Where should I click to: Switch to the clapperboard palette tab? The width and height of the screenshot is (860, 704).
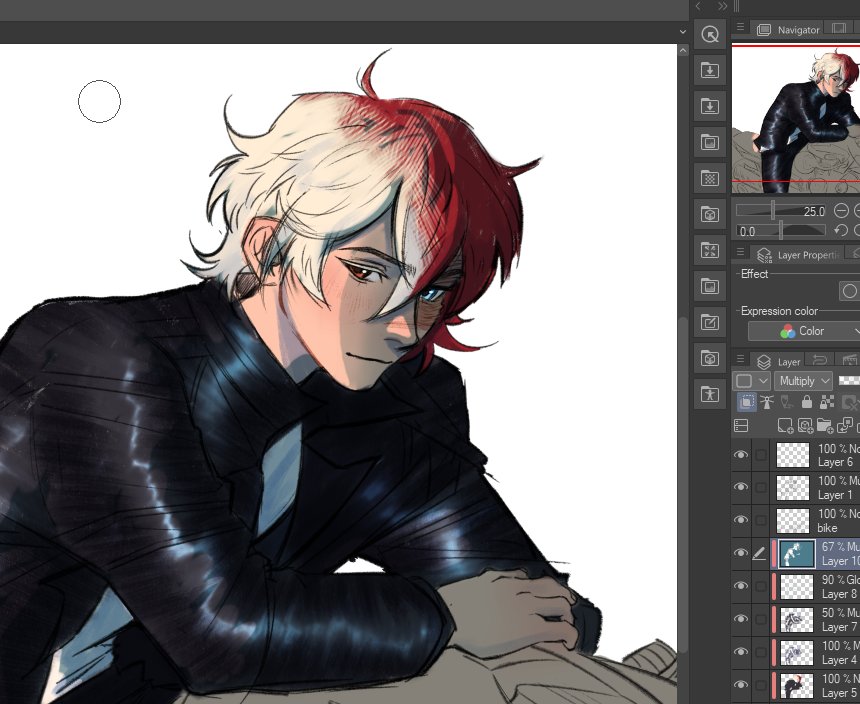849,360
